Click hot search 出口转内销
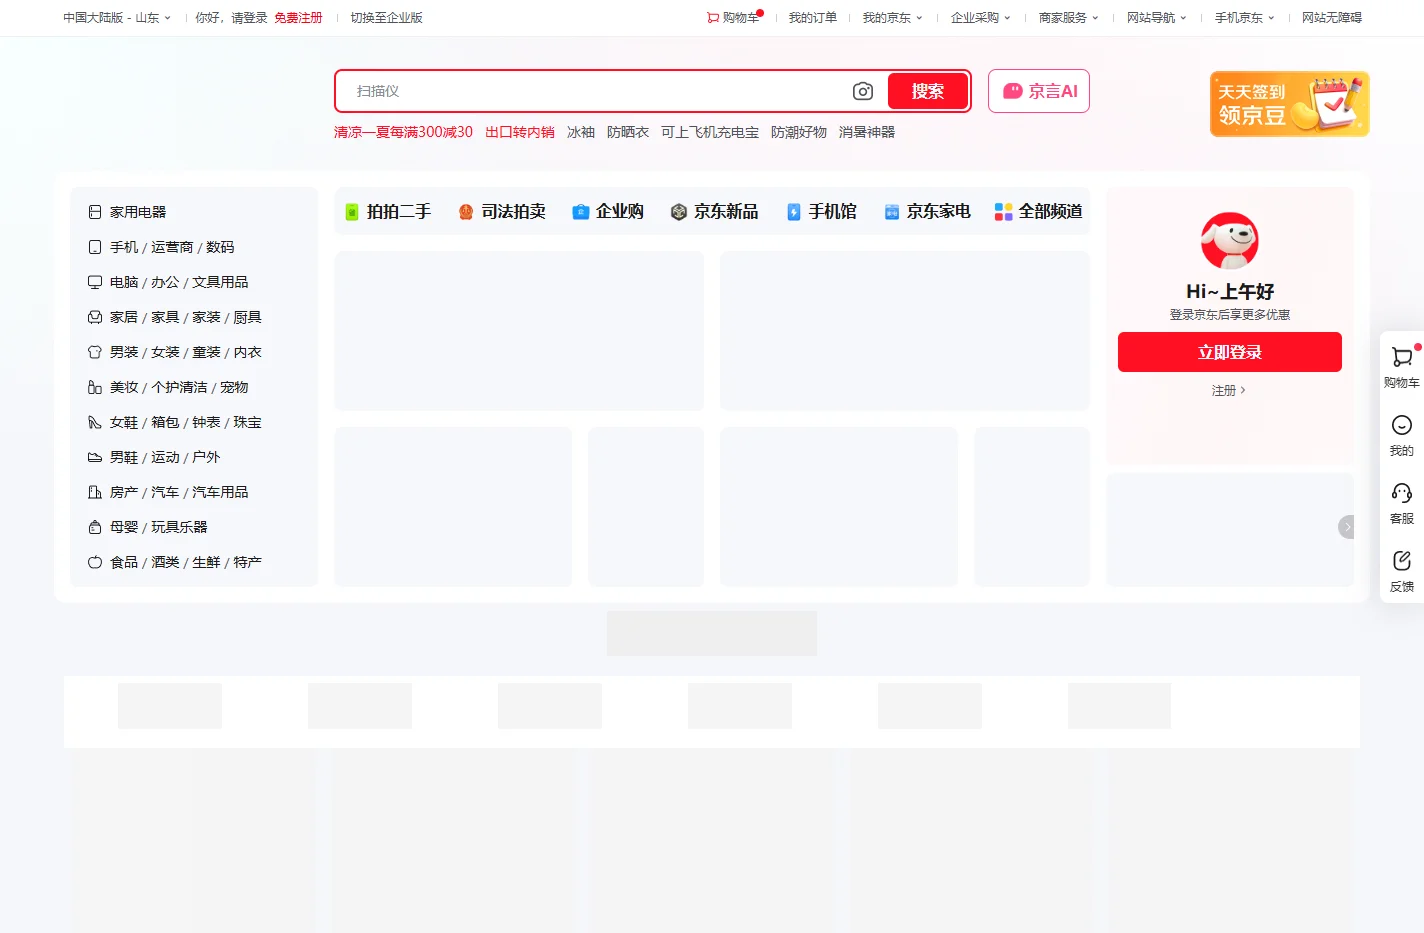This screenshot has height=933, width=1424. (520, 132)
